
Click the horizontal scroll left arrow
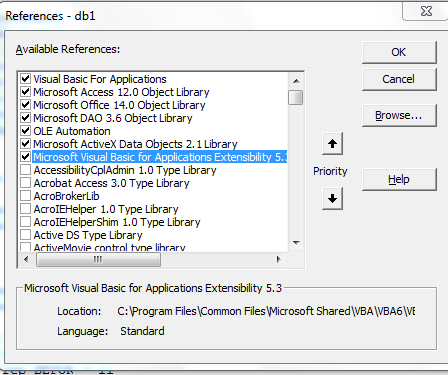(x=26, y=259)
